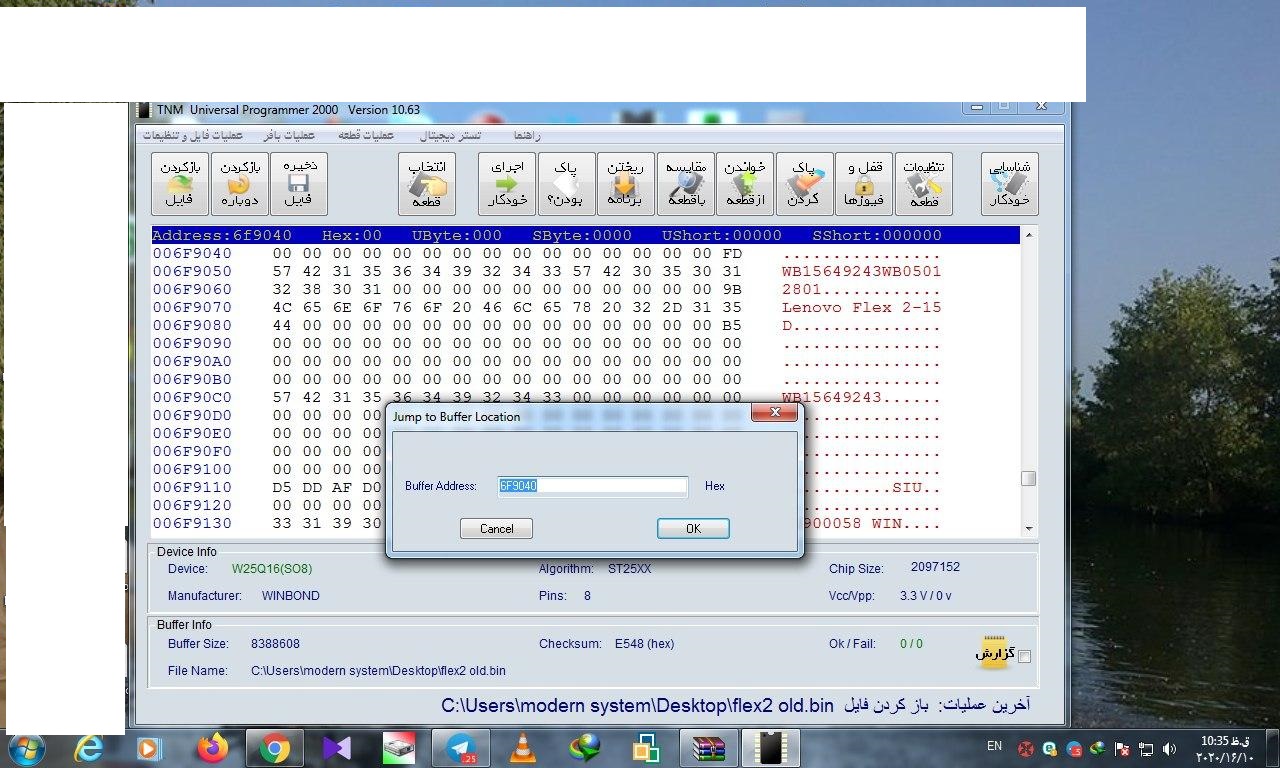Click the yellow report (گزارش) notepad icon

pos(993,651)
